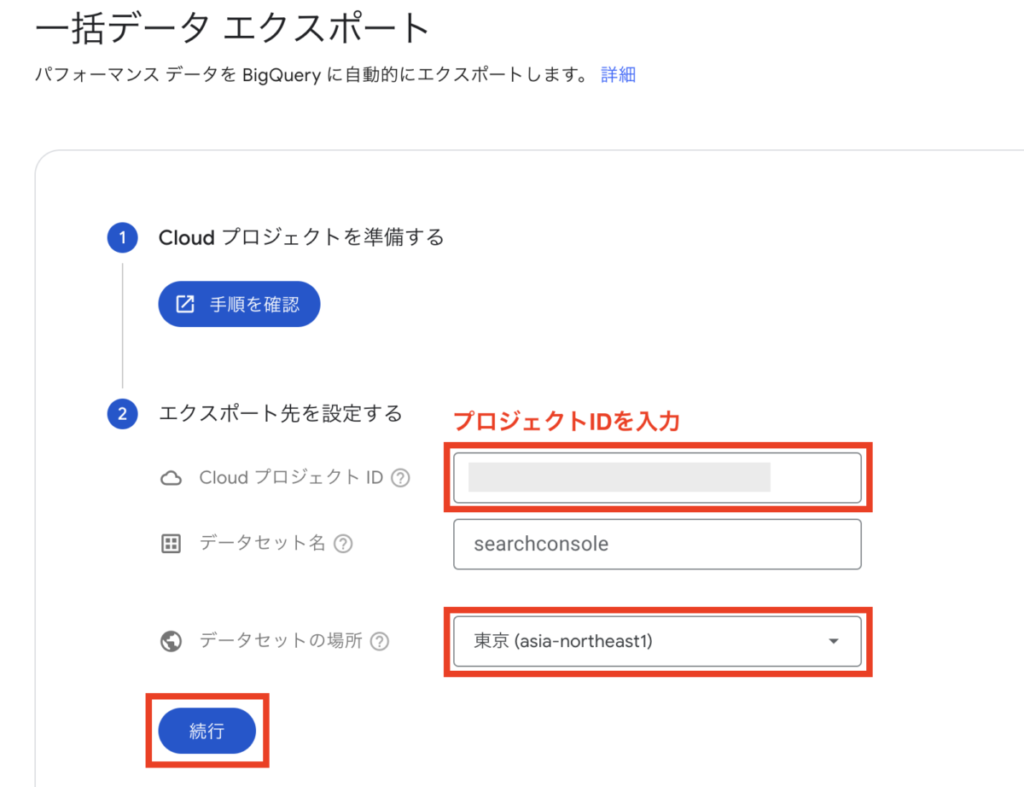Screen dimensions: 1024x787
Task: Click the 手順を確認 button
Action: coord(239,304)
